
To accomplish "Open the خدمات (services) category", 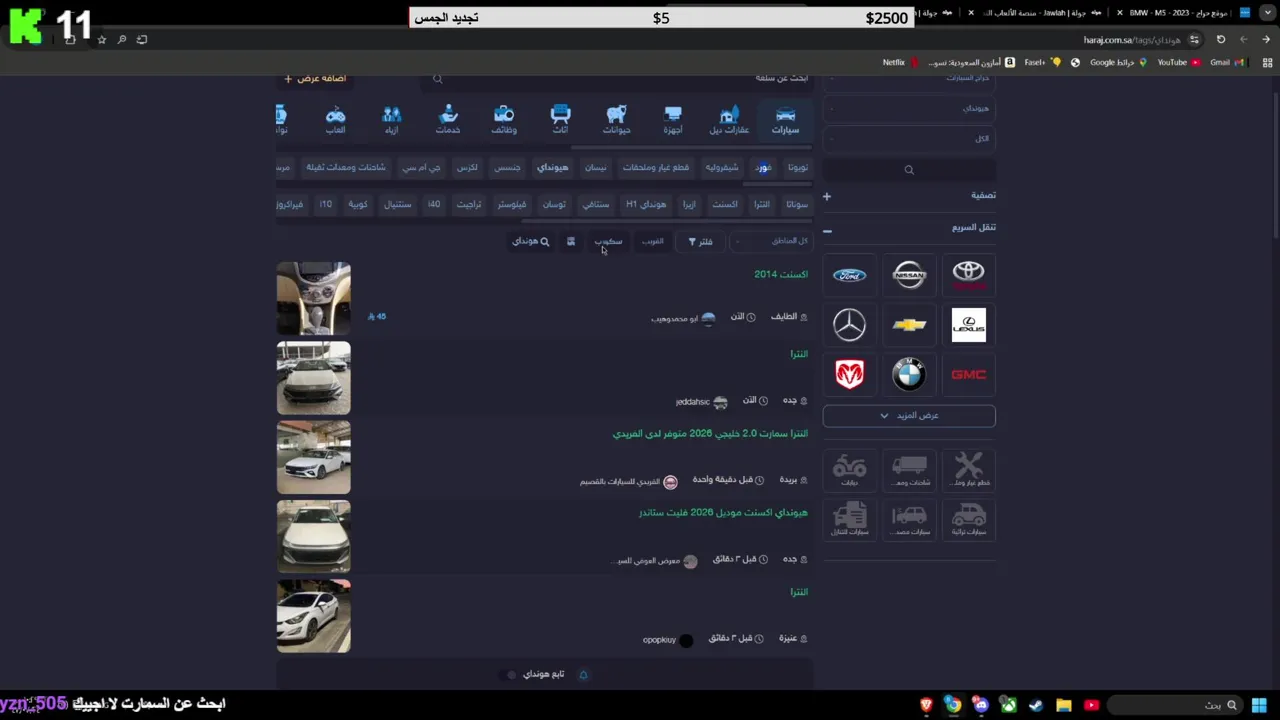I will 448,120.
